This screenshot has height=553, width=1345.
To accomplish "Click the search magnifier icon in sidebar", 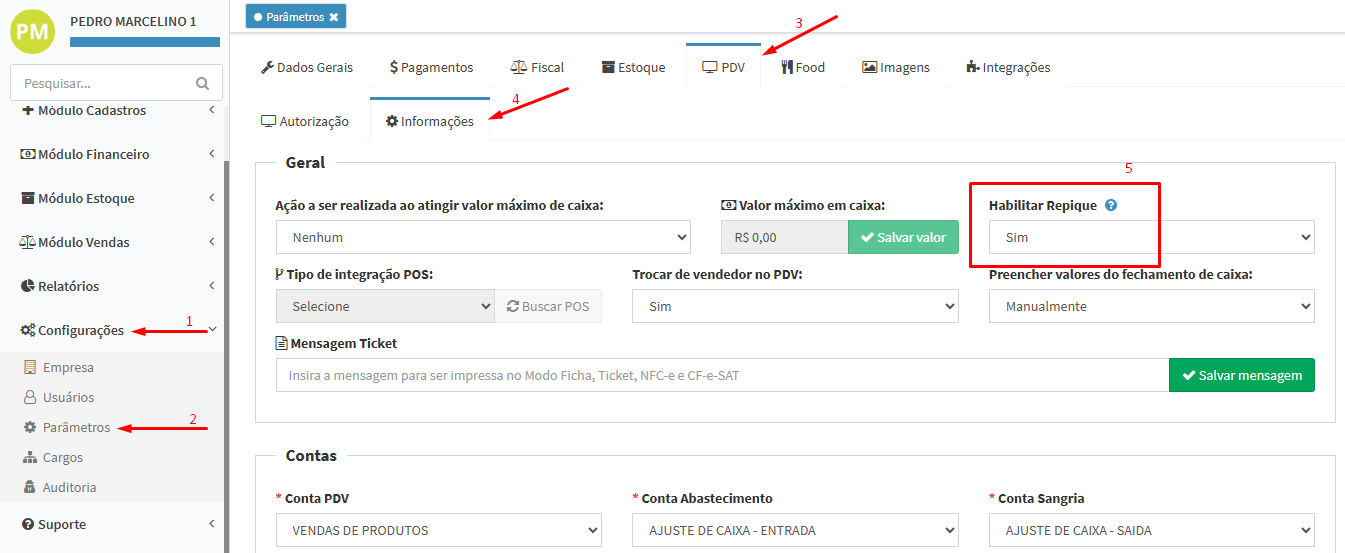I will 203,84.
